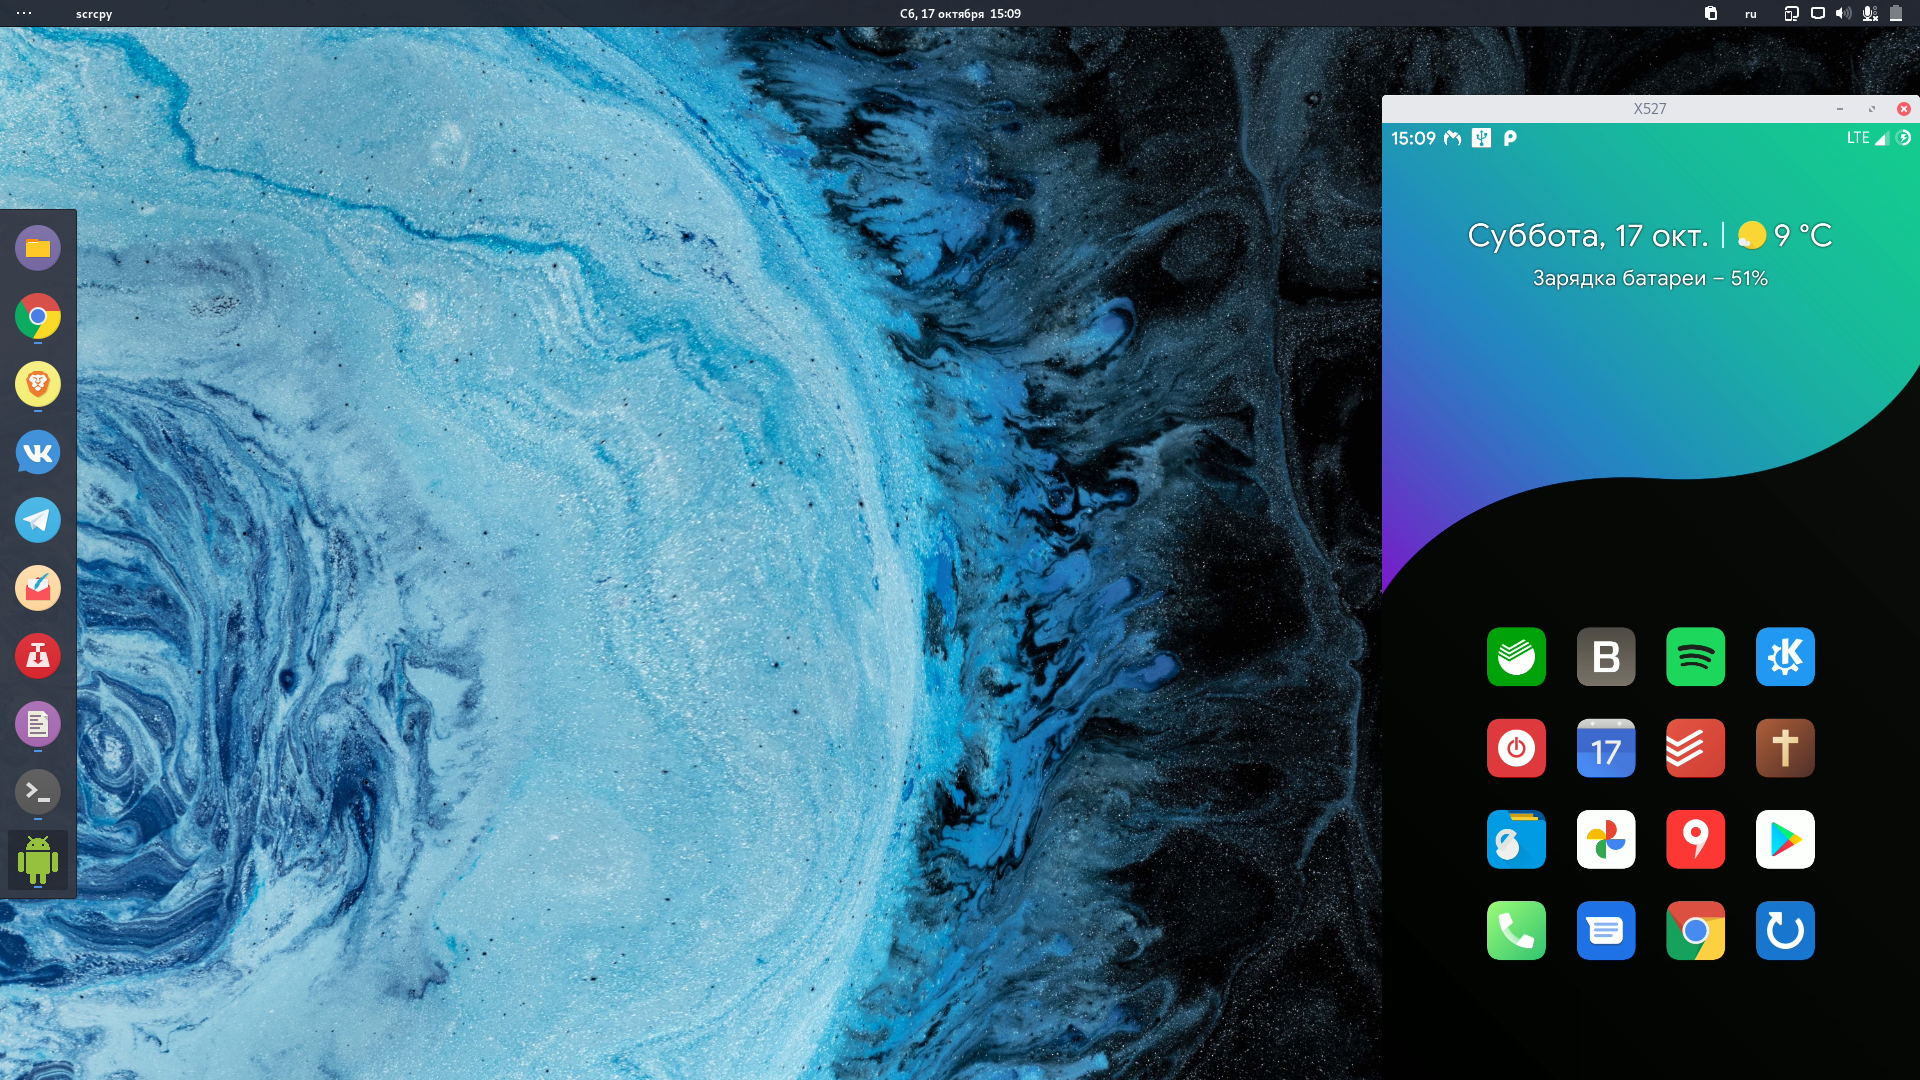The width and height of the screenshot is (1920, 1080).
Task: Launch Google Chrome from the dock
Action: coord(38,316)
